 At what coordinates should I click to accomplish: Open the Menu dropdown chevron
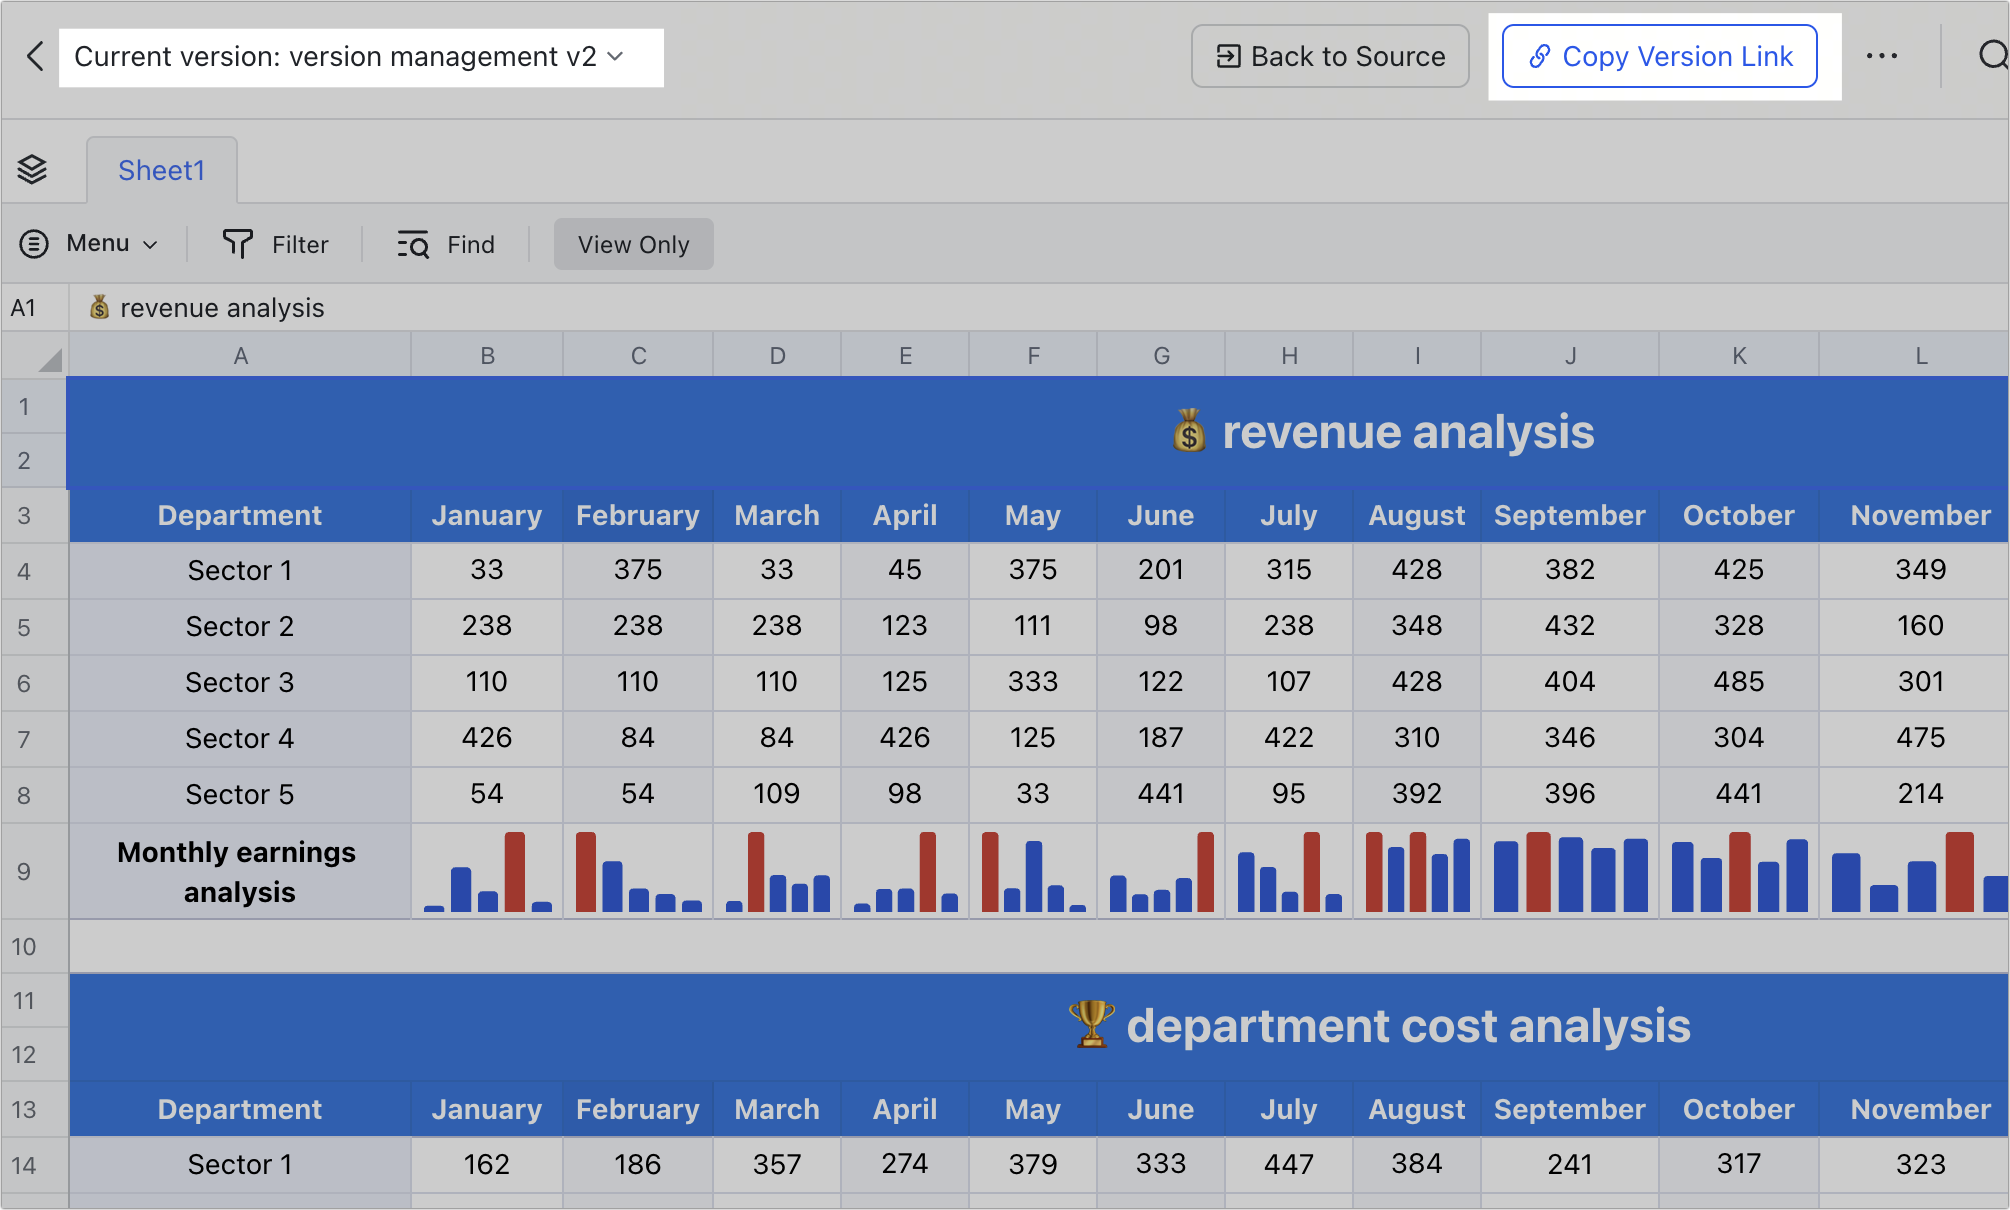150,244
